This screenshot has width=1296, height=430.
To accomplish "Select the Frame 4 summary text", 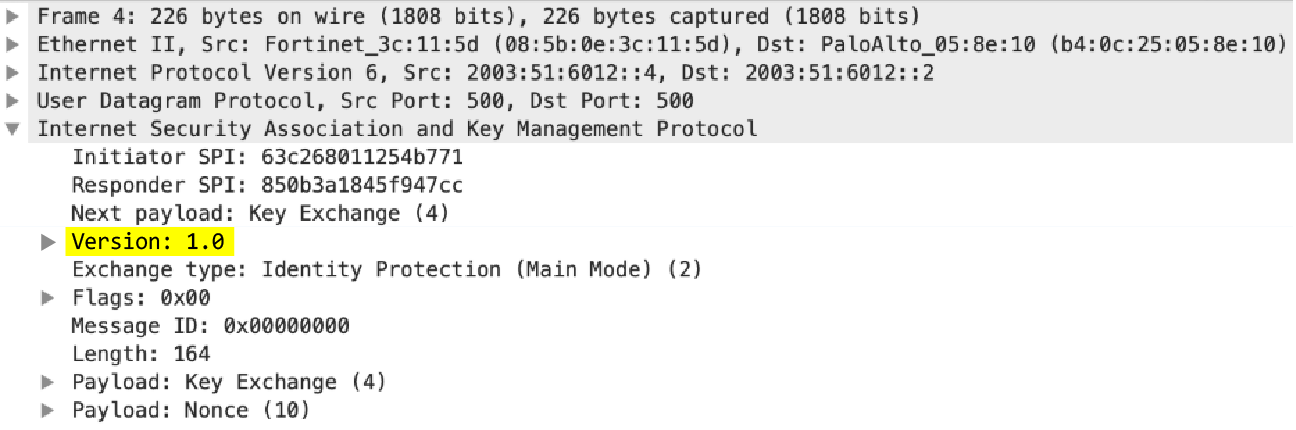I will [478, 17].
